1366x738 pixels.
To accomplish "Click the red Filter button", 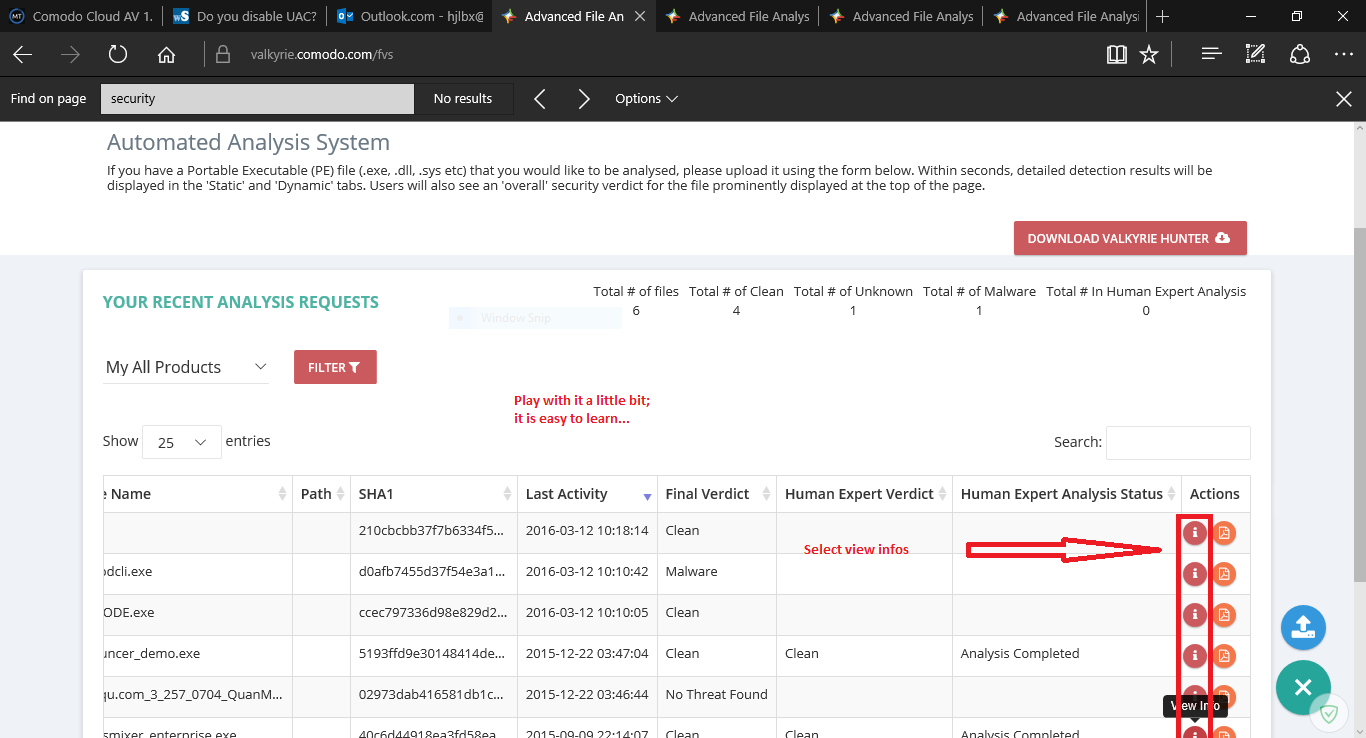I will (335, 367).
